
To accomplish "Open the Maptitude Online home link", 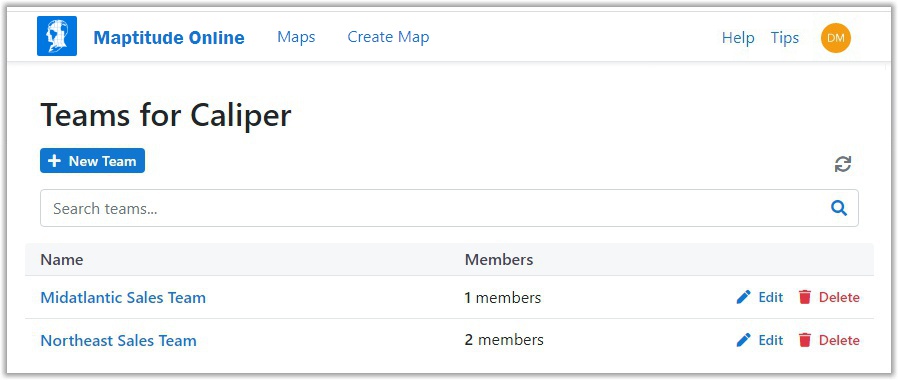I will pos(169,38).
